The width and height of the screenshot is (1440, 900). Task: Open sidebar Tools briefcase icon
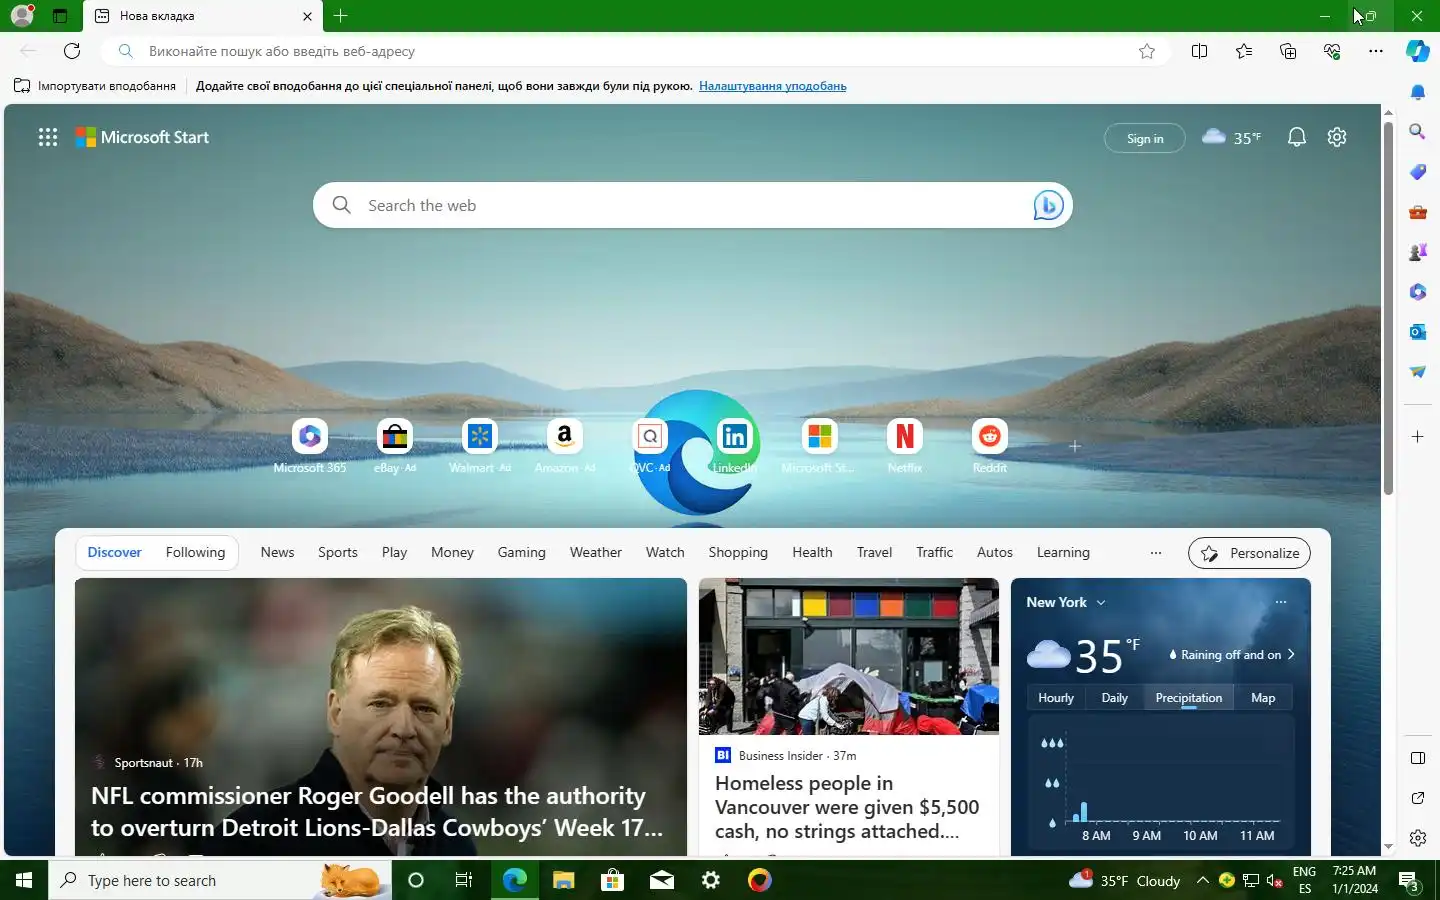(x=1418, y=211)
